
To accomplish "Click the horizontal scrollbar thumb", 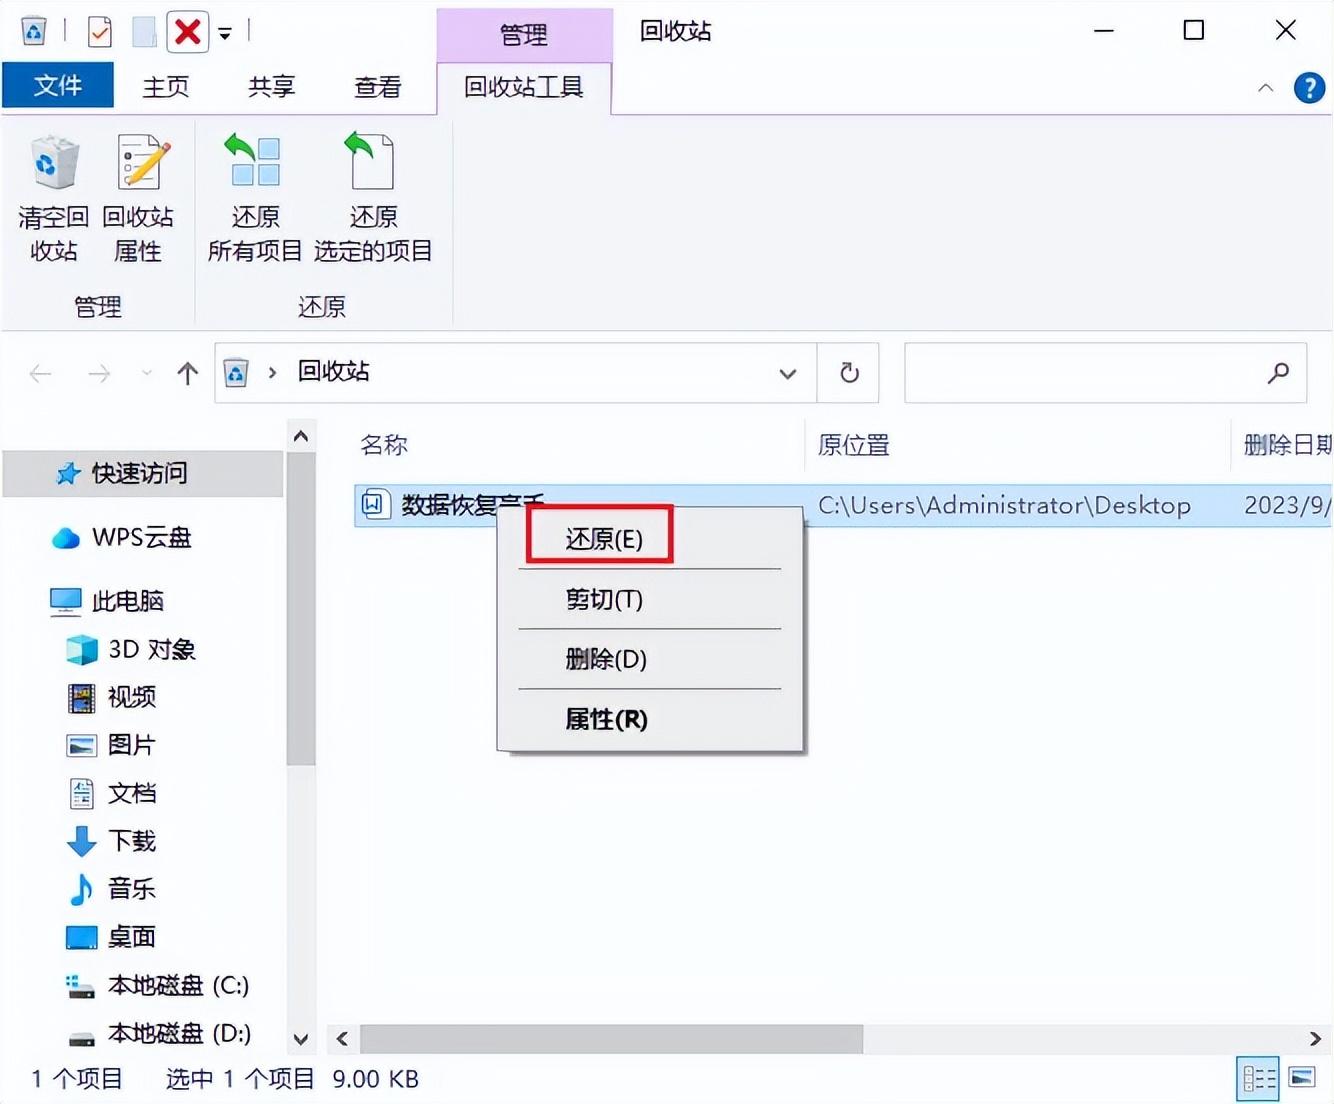I will [x=611, y=1039].
